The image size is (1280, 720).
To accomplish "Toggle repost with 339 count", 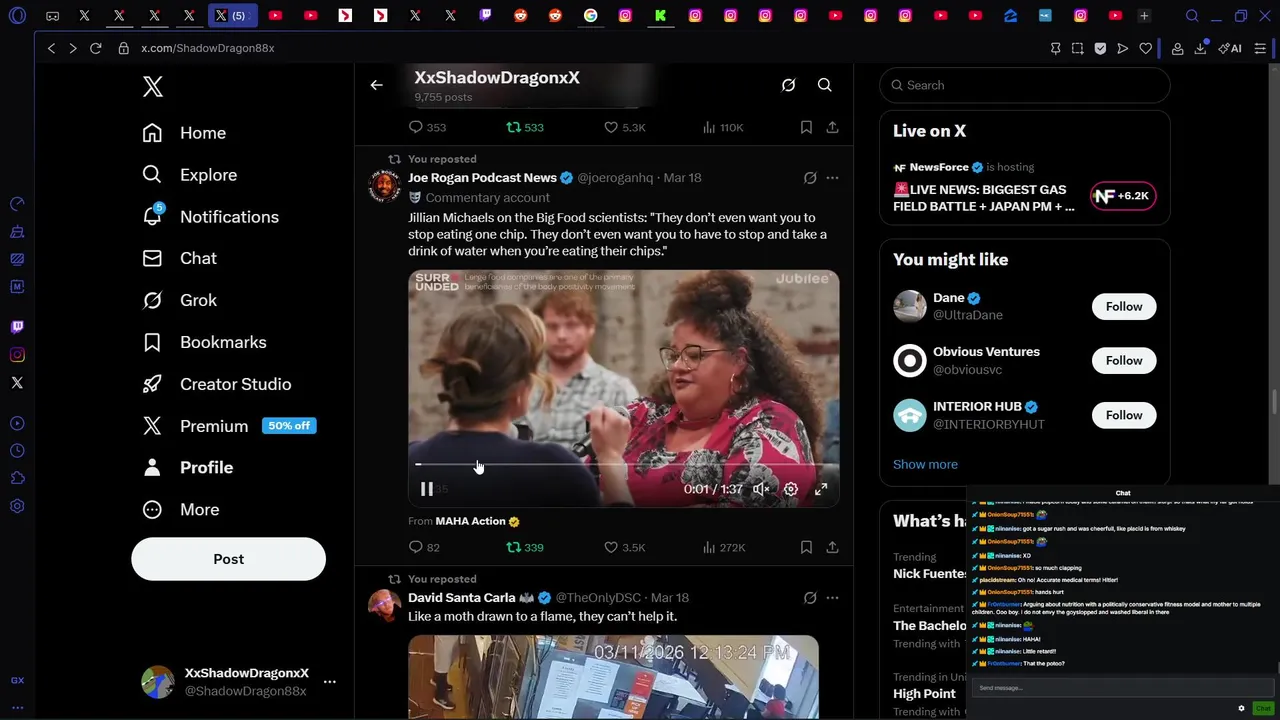I will tap(524, 547).
